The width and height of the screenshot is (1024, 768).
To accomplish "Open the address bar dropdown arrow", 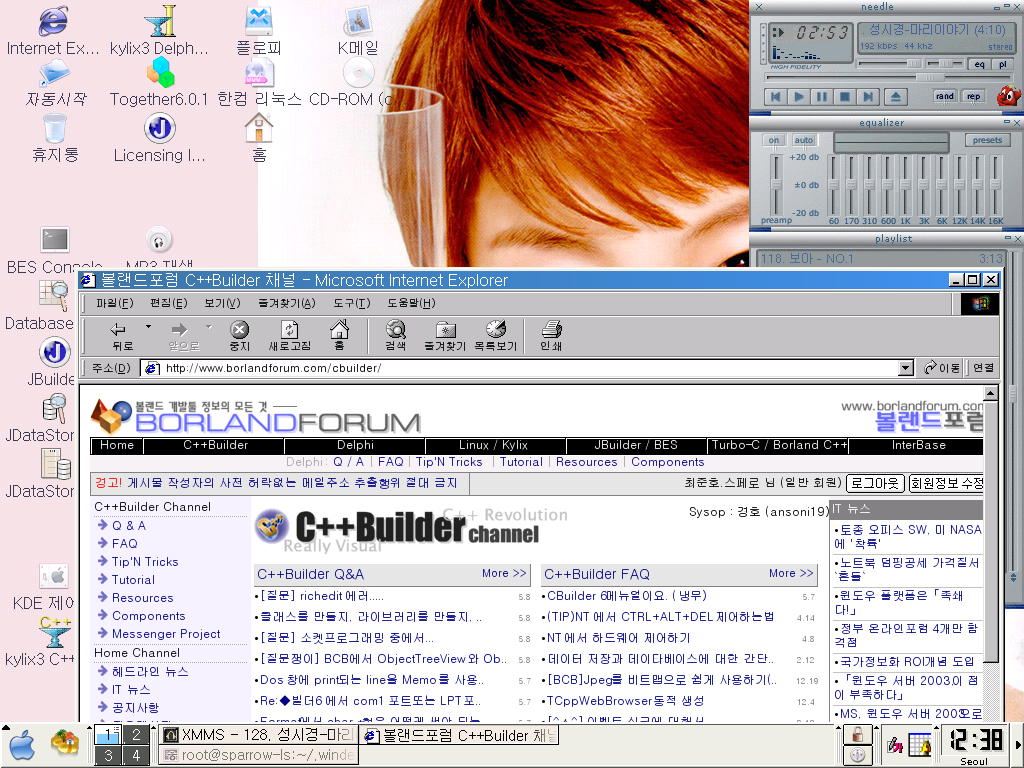I will tap(905, 368).
